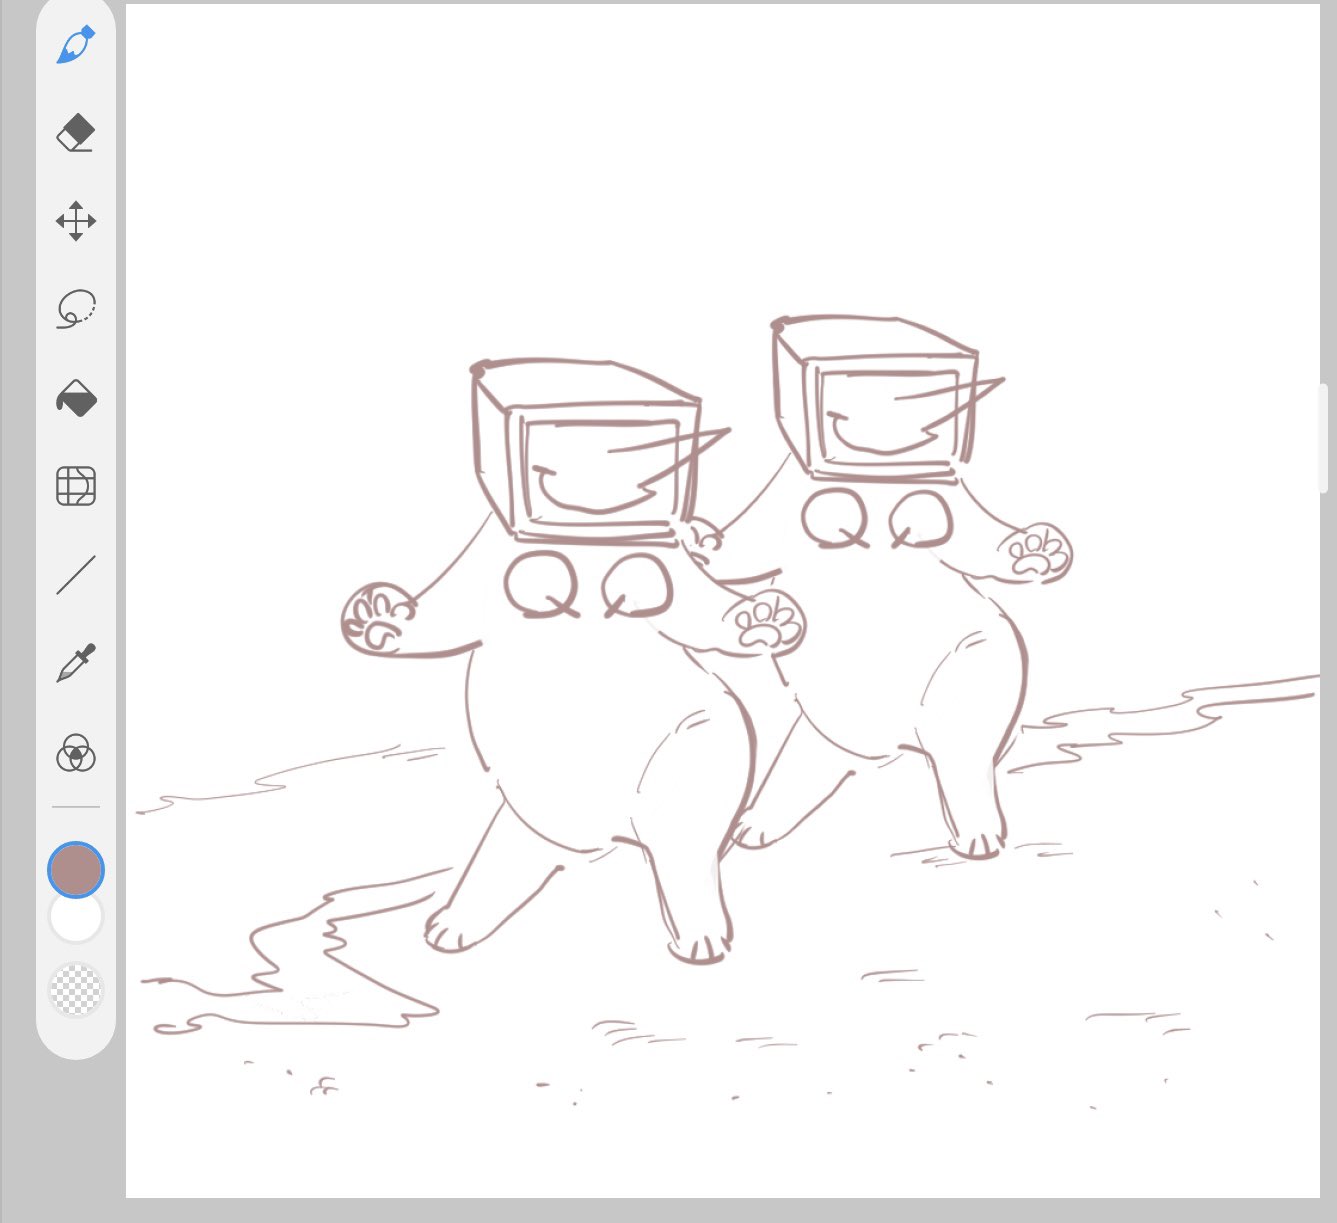Choose the move transform tool
This screenshot has height=1223, width=1337.
[76, 220]
